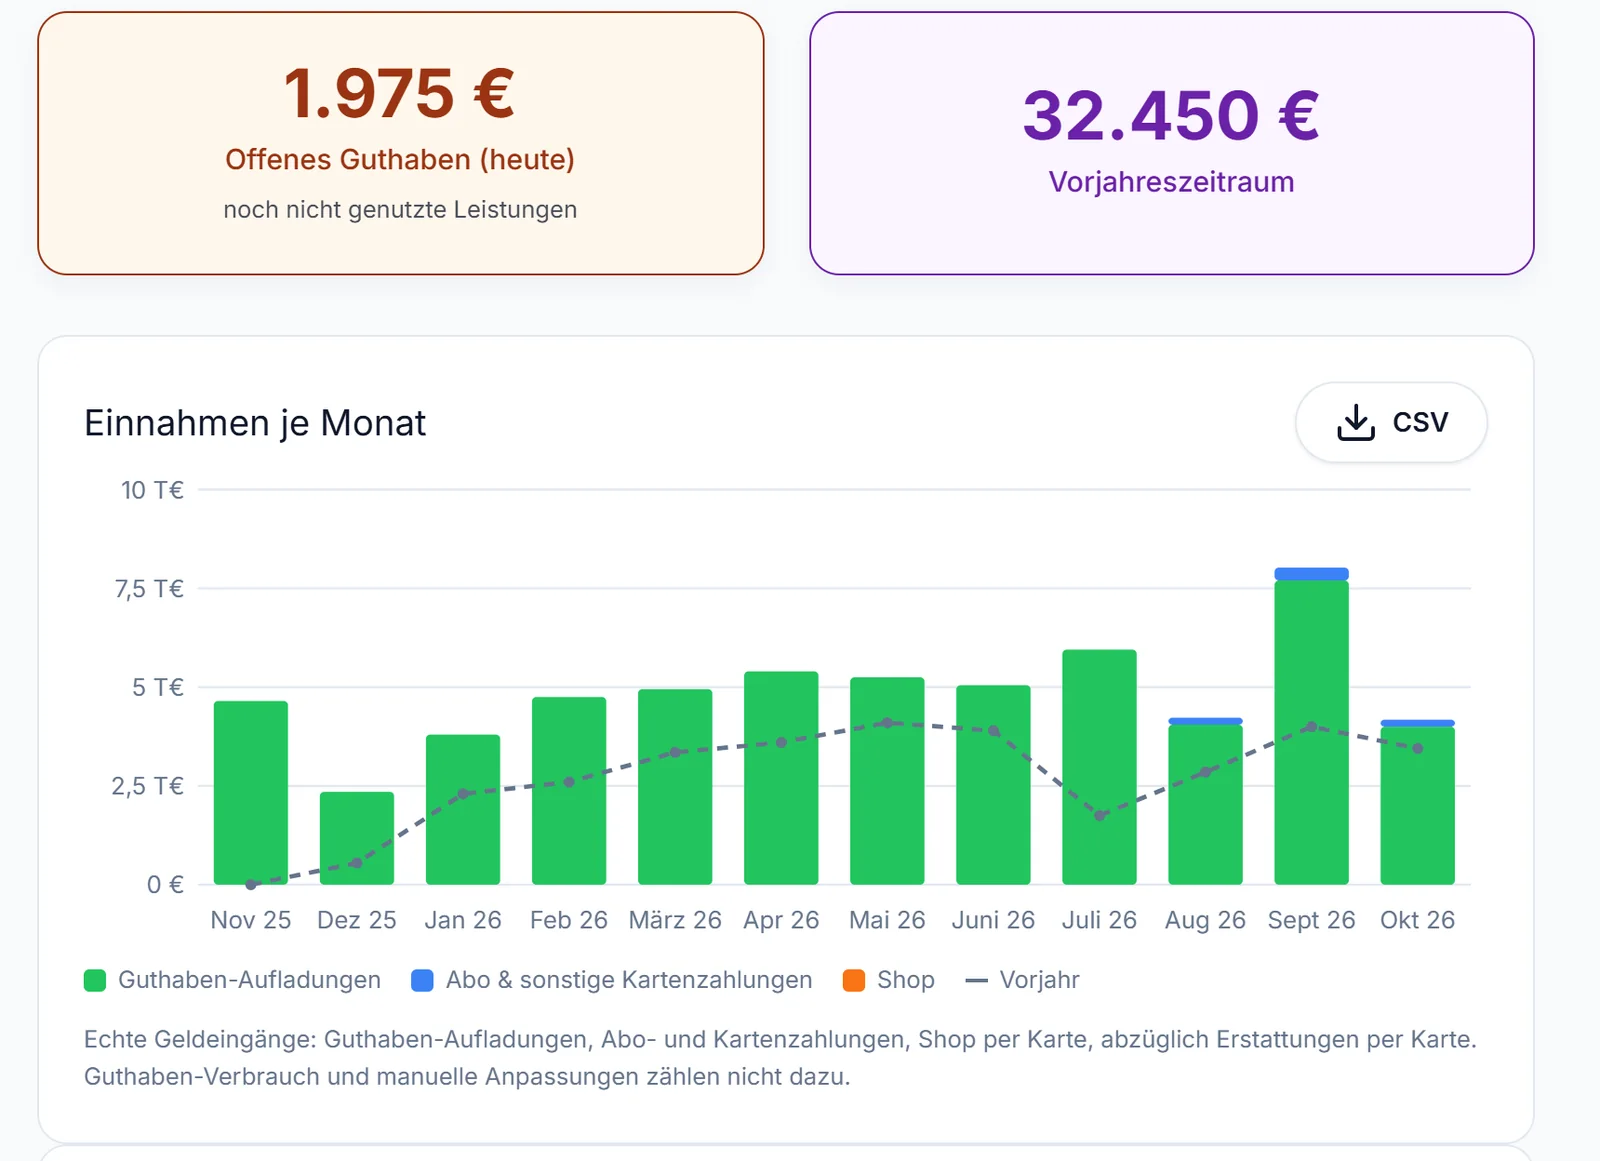Viewport: 1600px width, 1161px height.
Task: Select the Feb 26 bar
Action: [x=569, y=790]
